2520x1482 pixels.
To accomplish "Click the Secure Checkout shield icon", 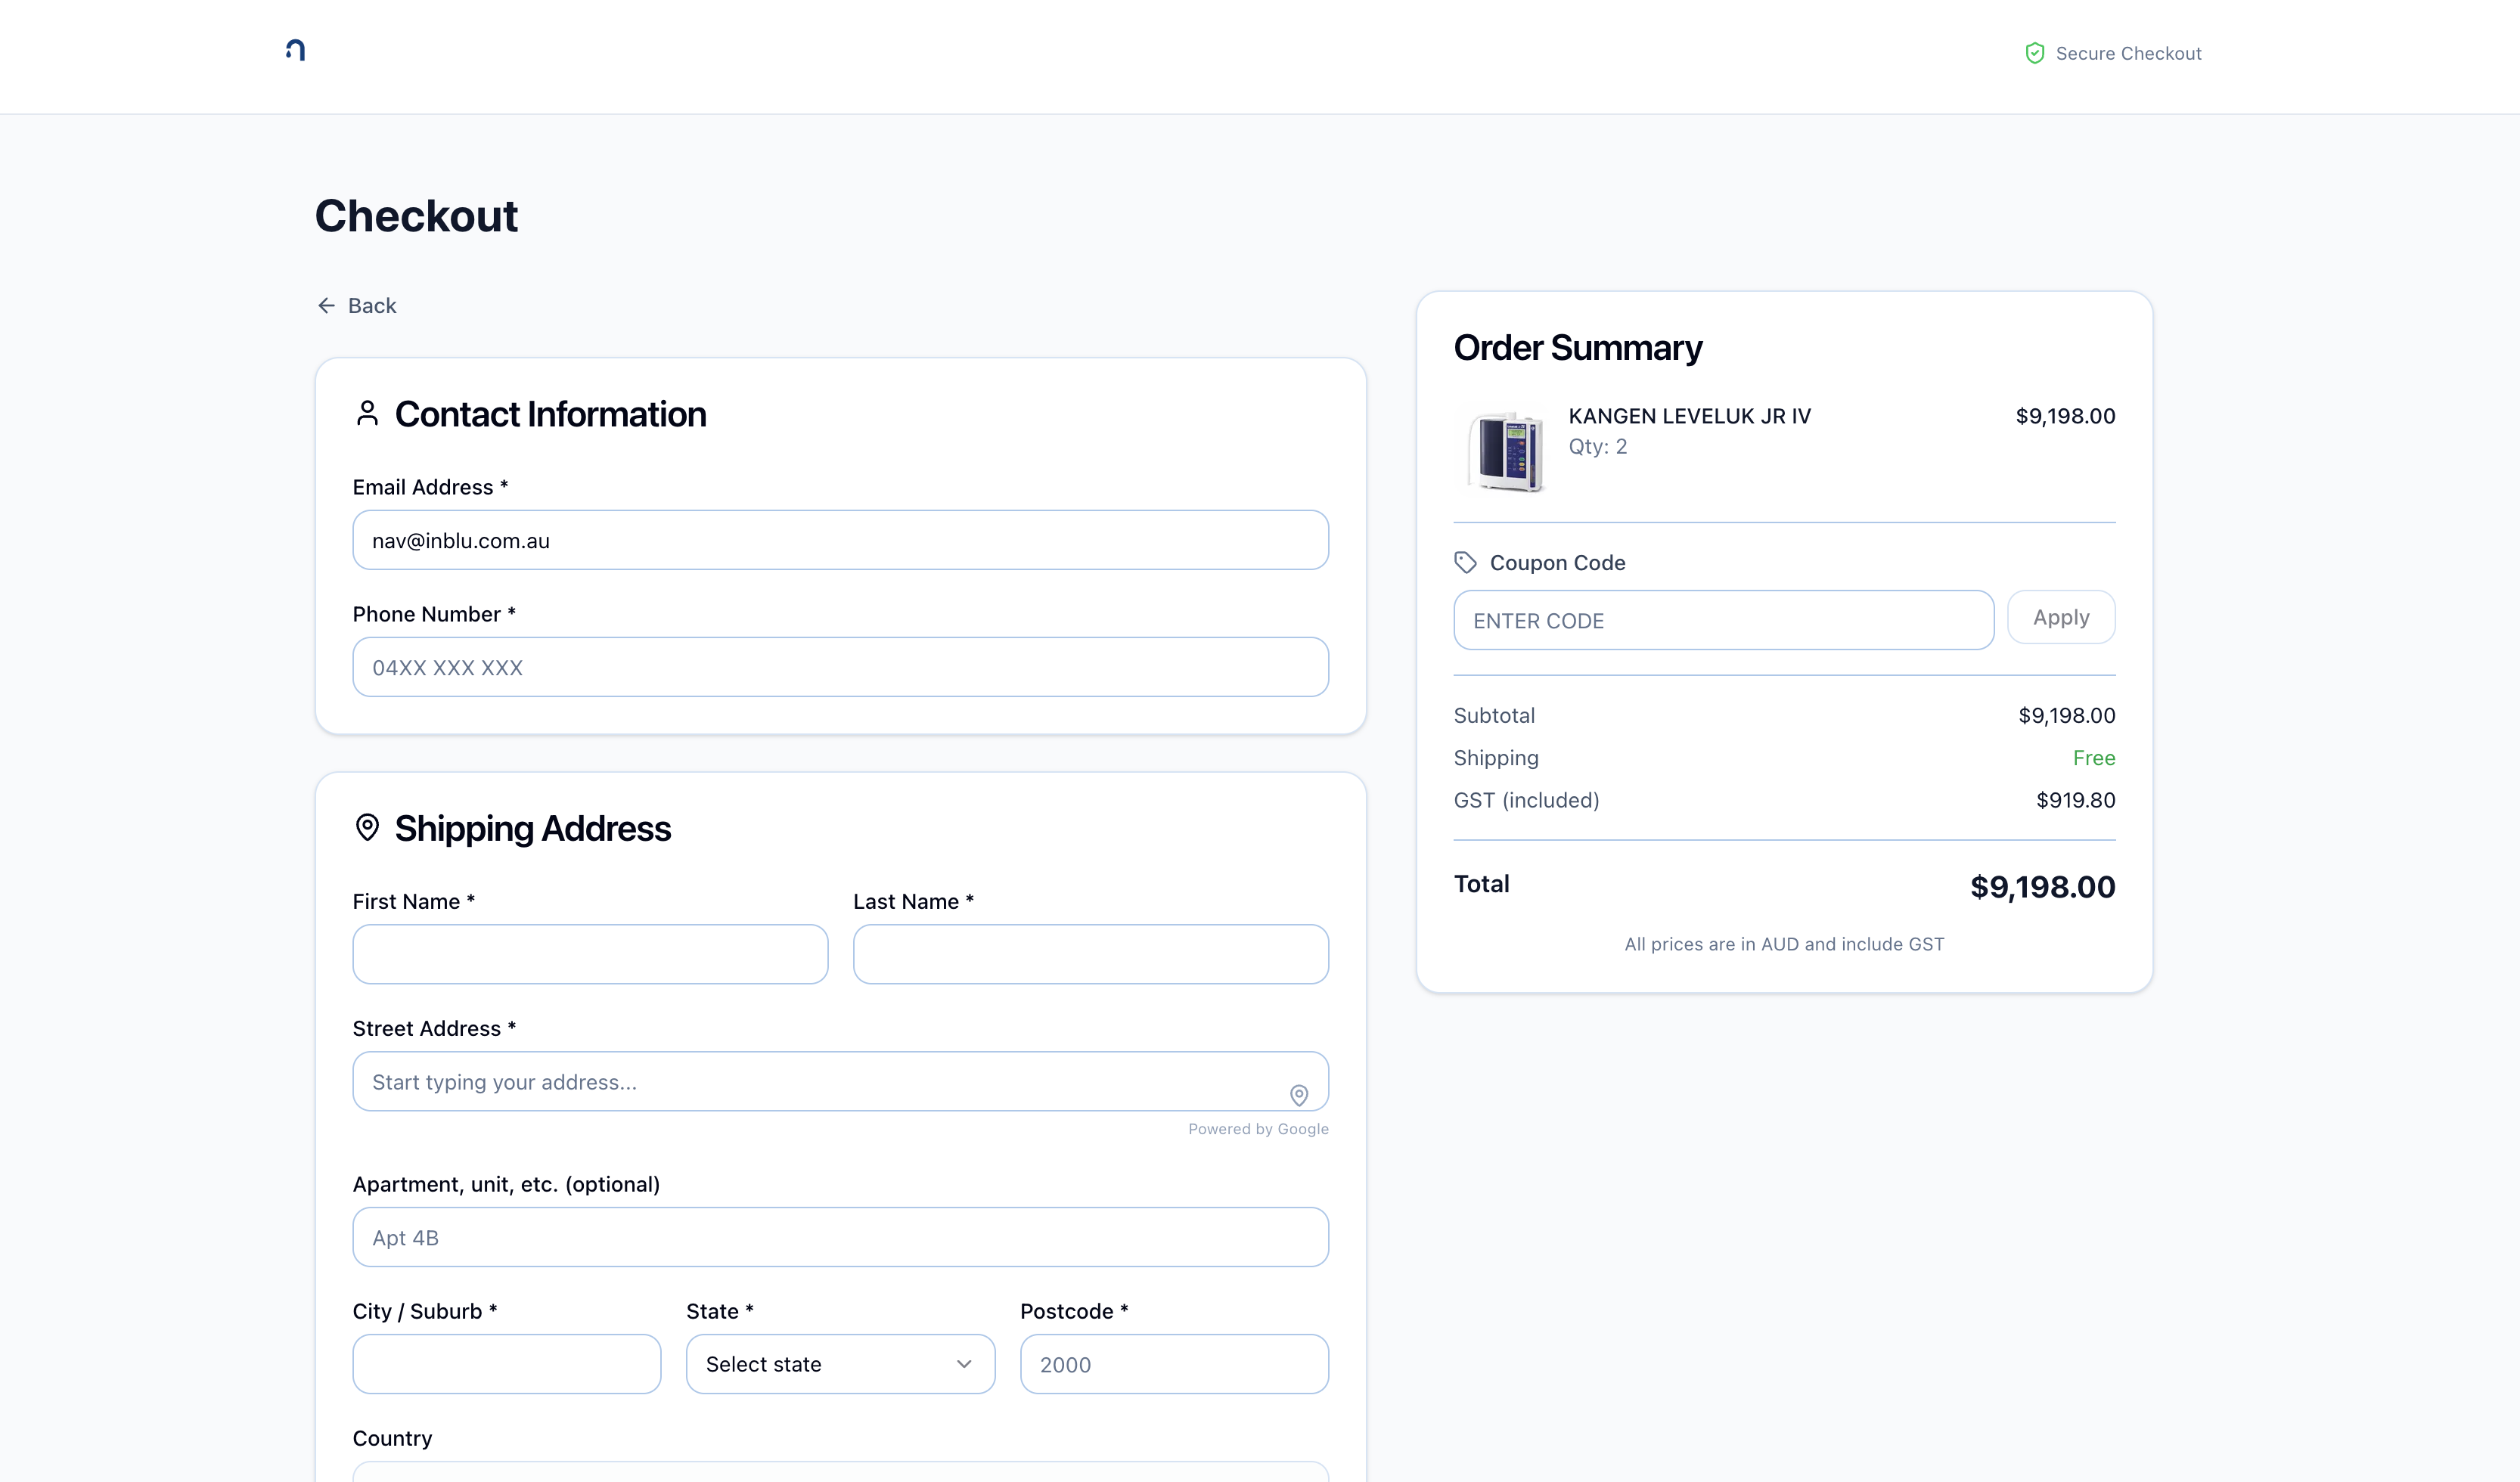I will point(2034,53).
